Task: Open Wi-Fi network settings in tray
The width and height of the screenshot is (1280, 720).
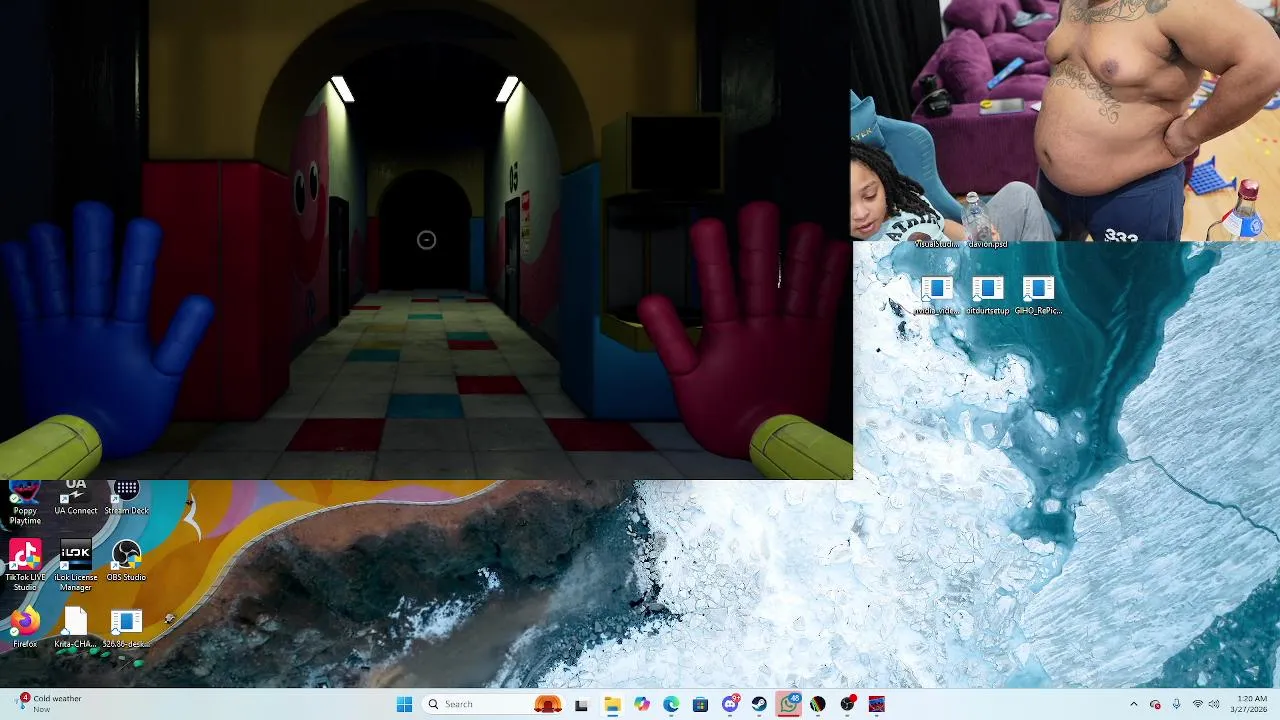Action: click(1197, 704)
